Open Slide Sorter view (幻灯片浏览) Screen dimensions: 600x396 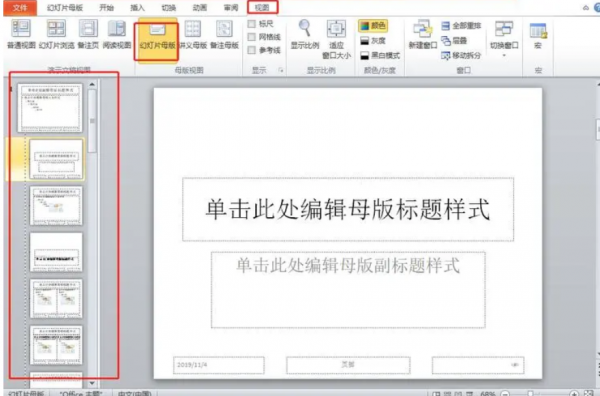point(56,34)
